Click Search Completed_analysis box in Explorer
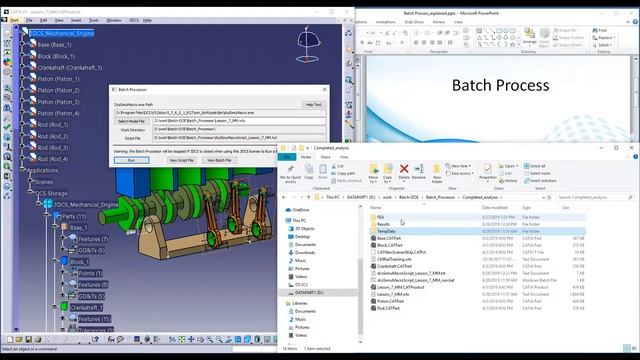Screen dimensions: 640x360 [x=596, y=197]
